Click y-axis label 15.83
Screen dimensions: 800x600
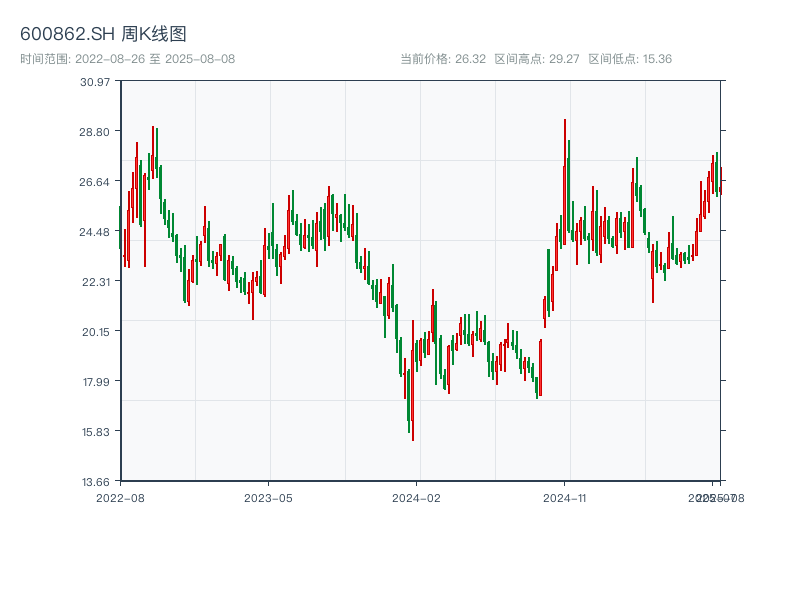coord(96,432)
